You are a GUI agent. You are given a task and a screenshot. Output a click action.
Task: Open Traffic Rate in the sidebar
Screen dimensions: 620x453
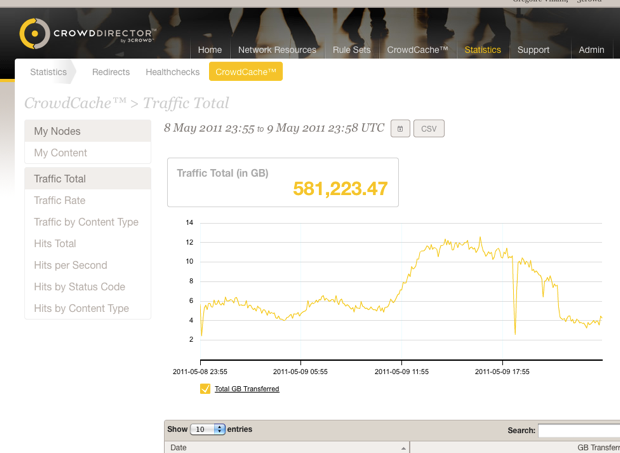(x=59, y=201)
